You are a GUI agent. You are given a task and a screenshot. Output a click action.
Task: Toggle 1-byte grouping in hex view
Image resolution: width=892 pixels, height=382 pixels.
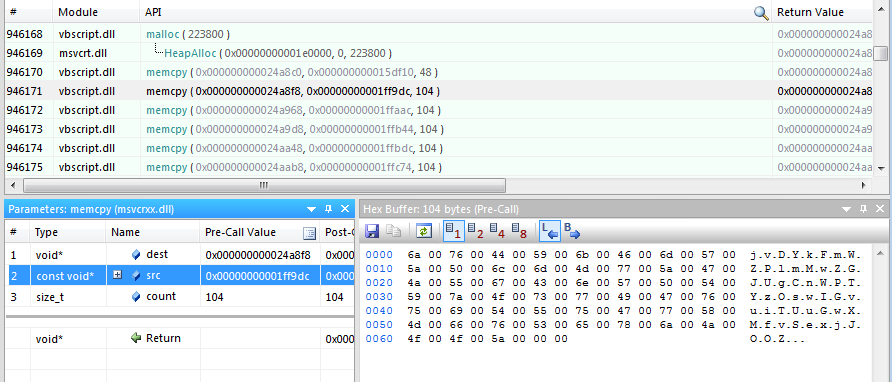(453, 231)
